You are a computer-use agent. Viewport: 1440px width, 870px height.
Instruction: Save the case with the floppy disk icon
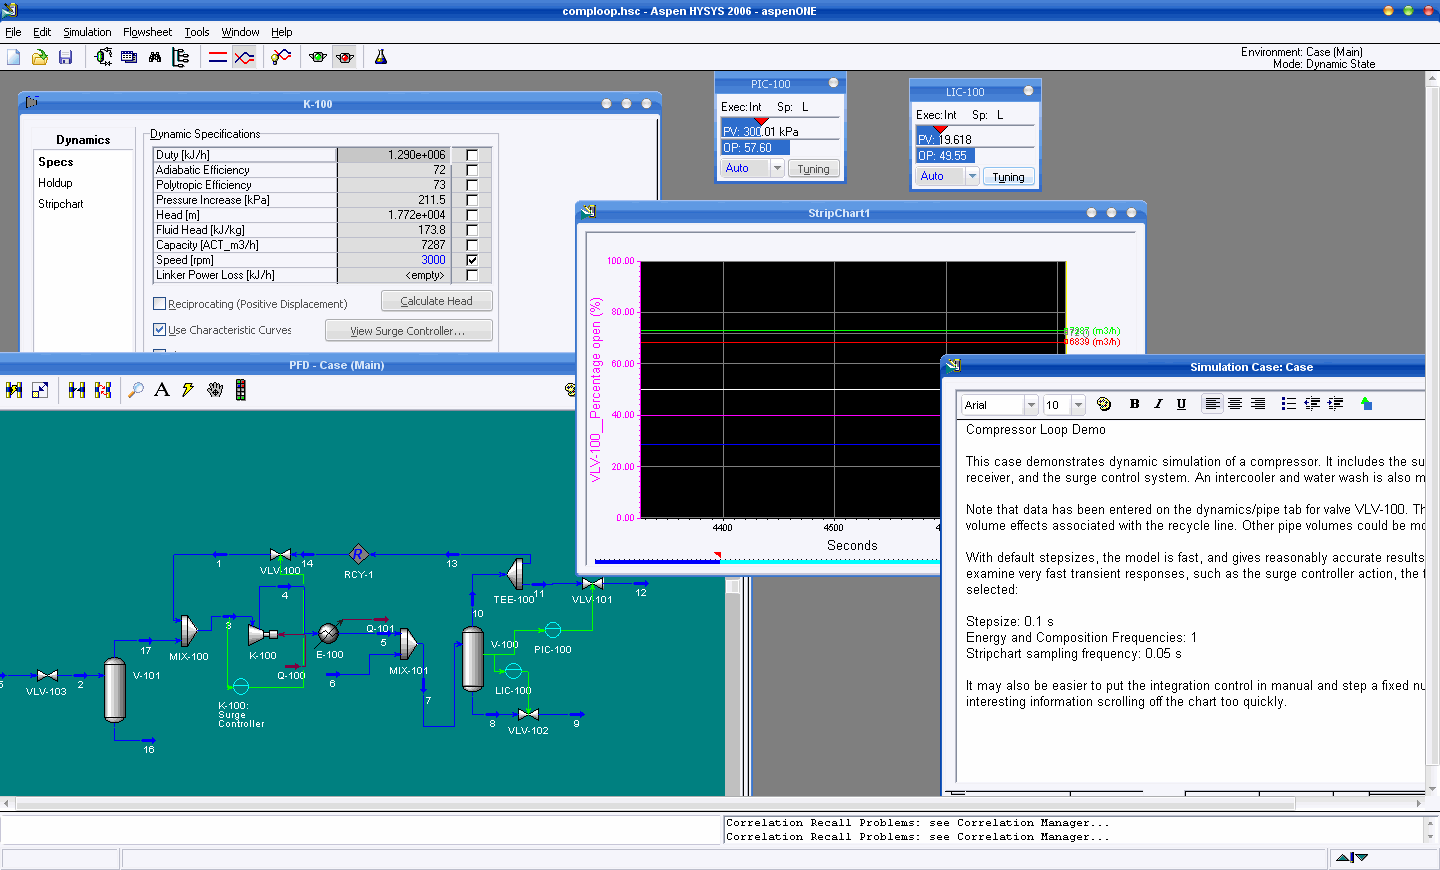click(x=65, y=57)
